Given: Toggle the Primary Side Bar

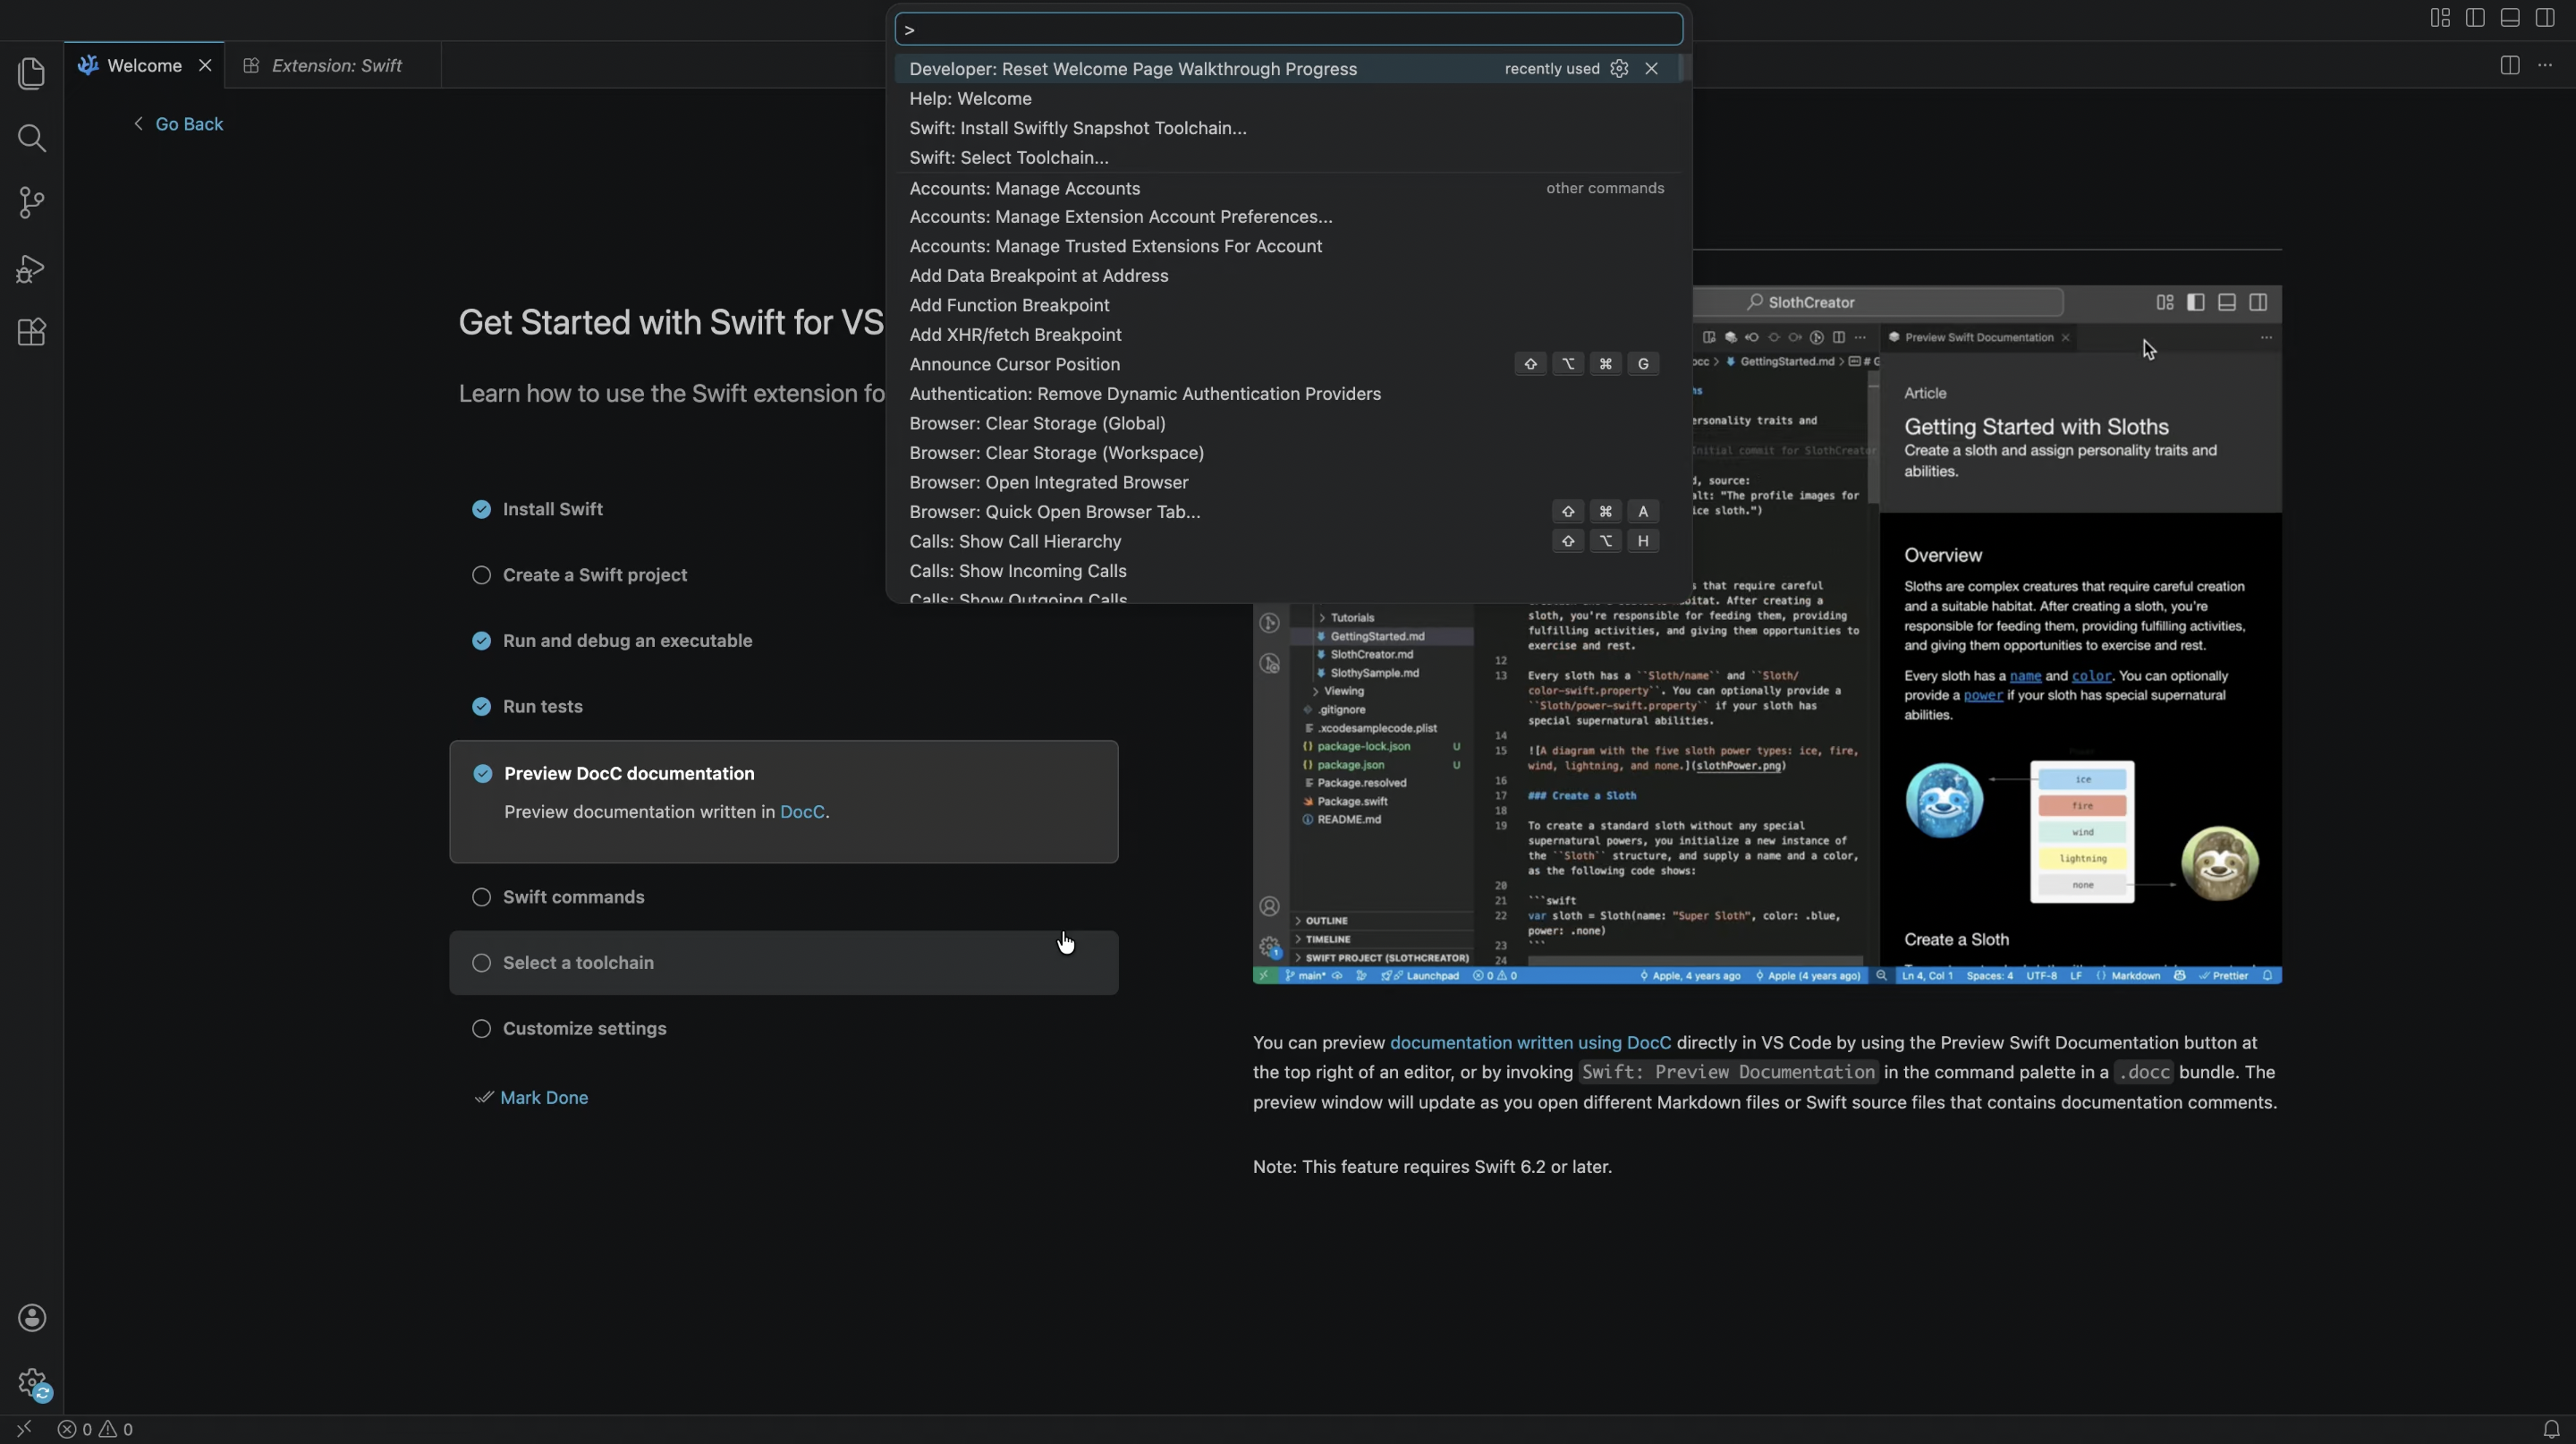Looking at the screenshot, I should click(x=2475, y=18).
